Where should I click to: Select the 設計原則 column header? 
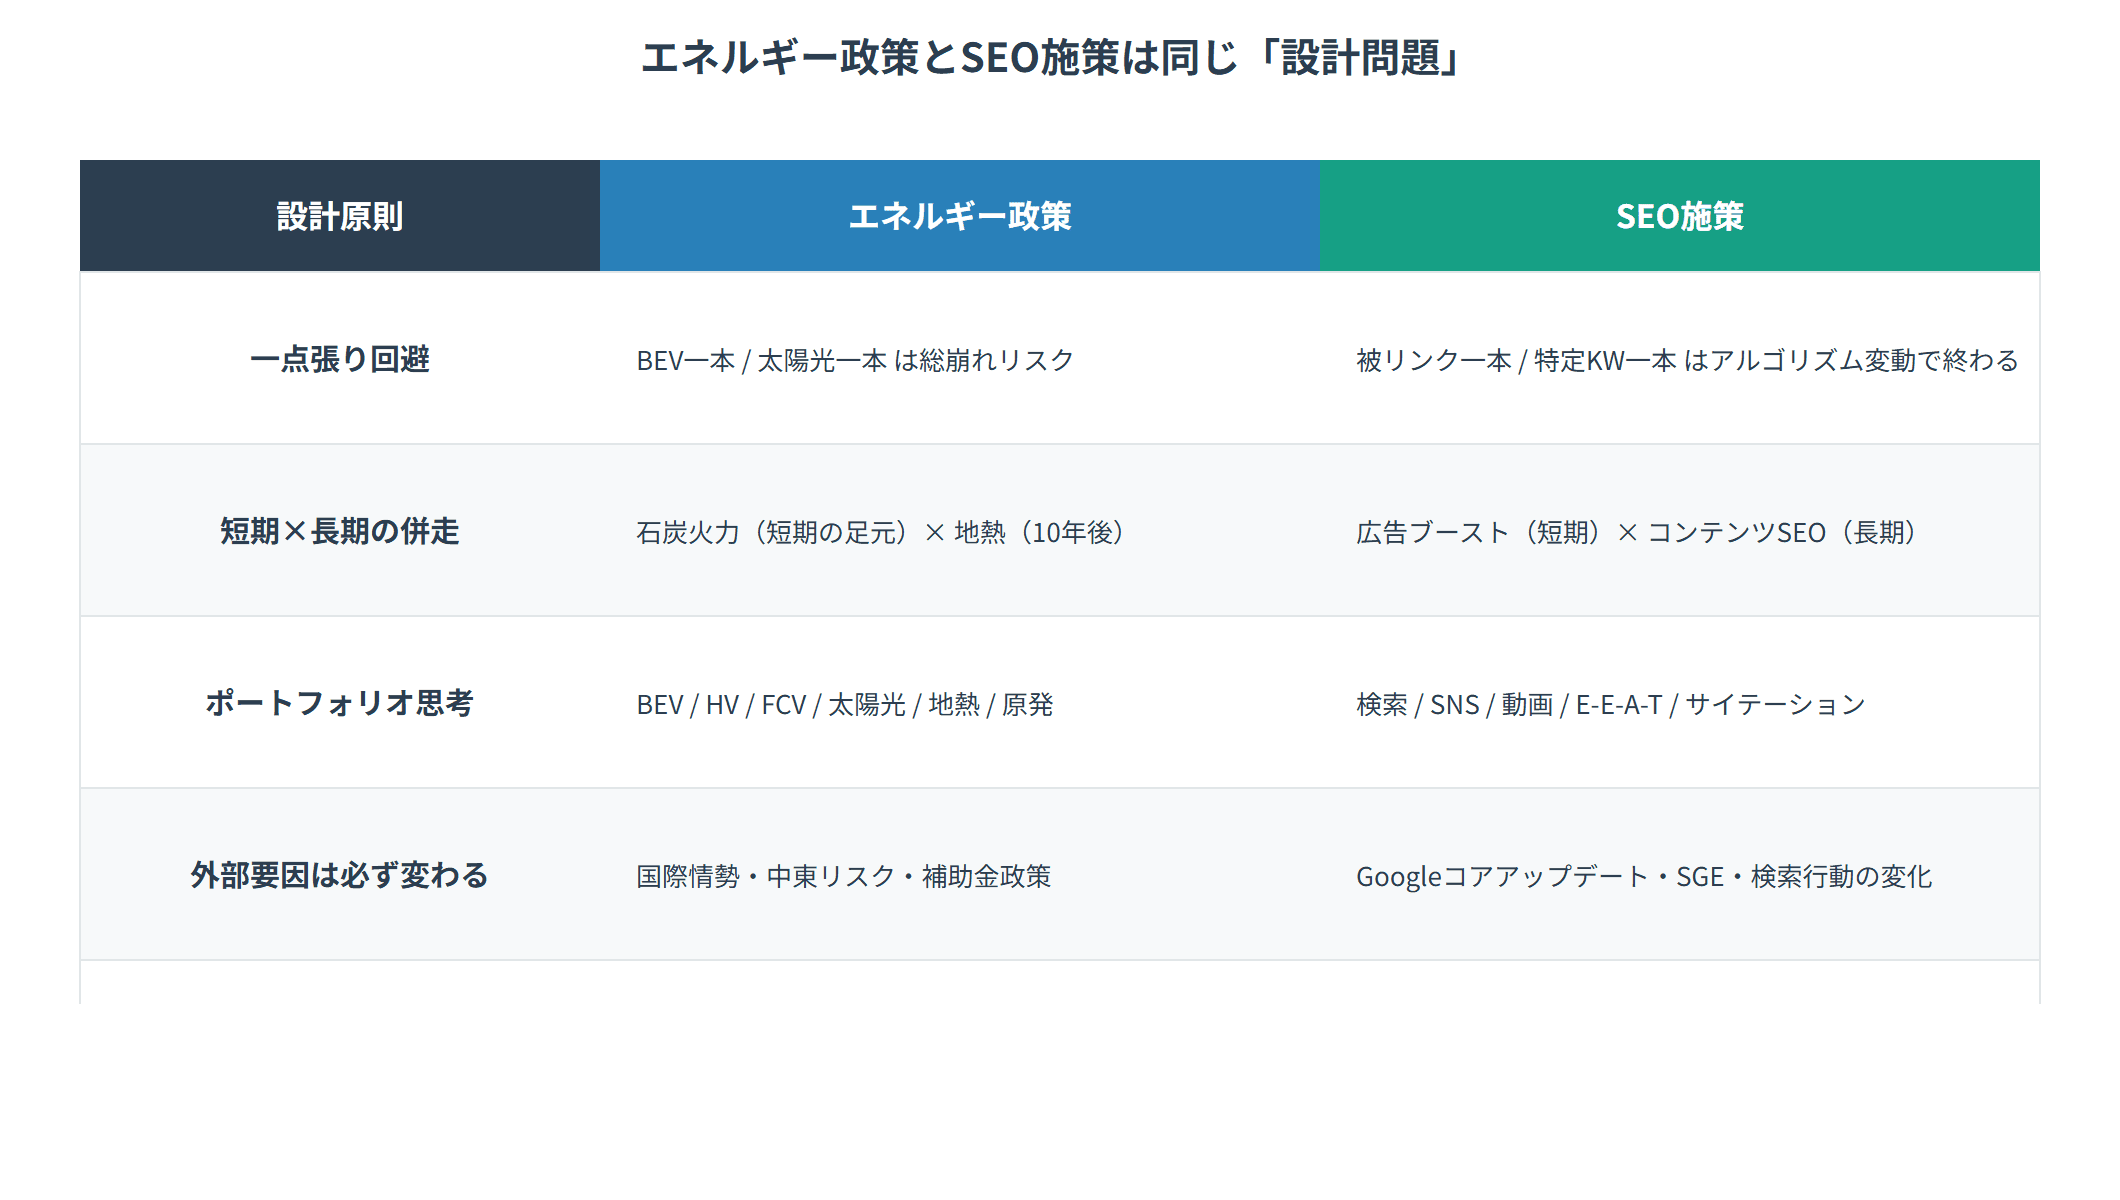[x=340, y=215]
